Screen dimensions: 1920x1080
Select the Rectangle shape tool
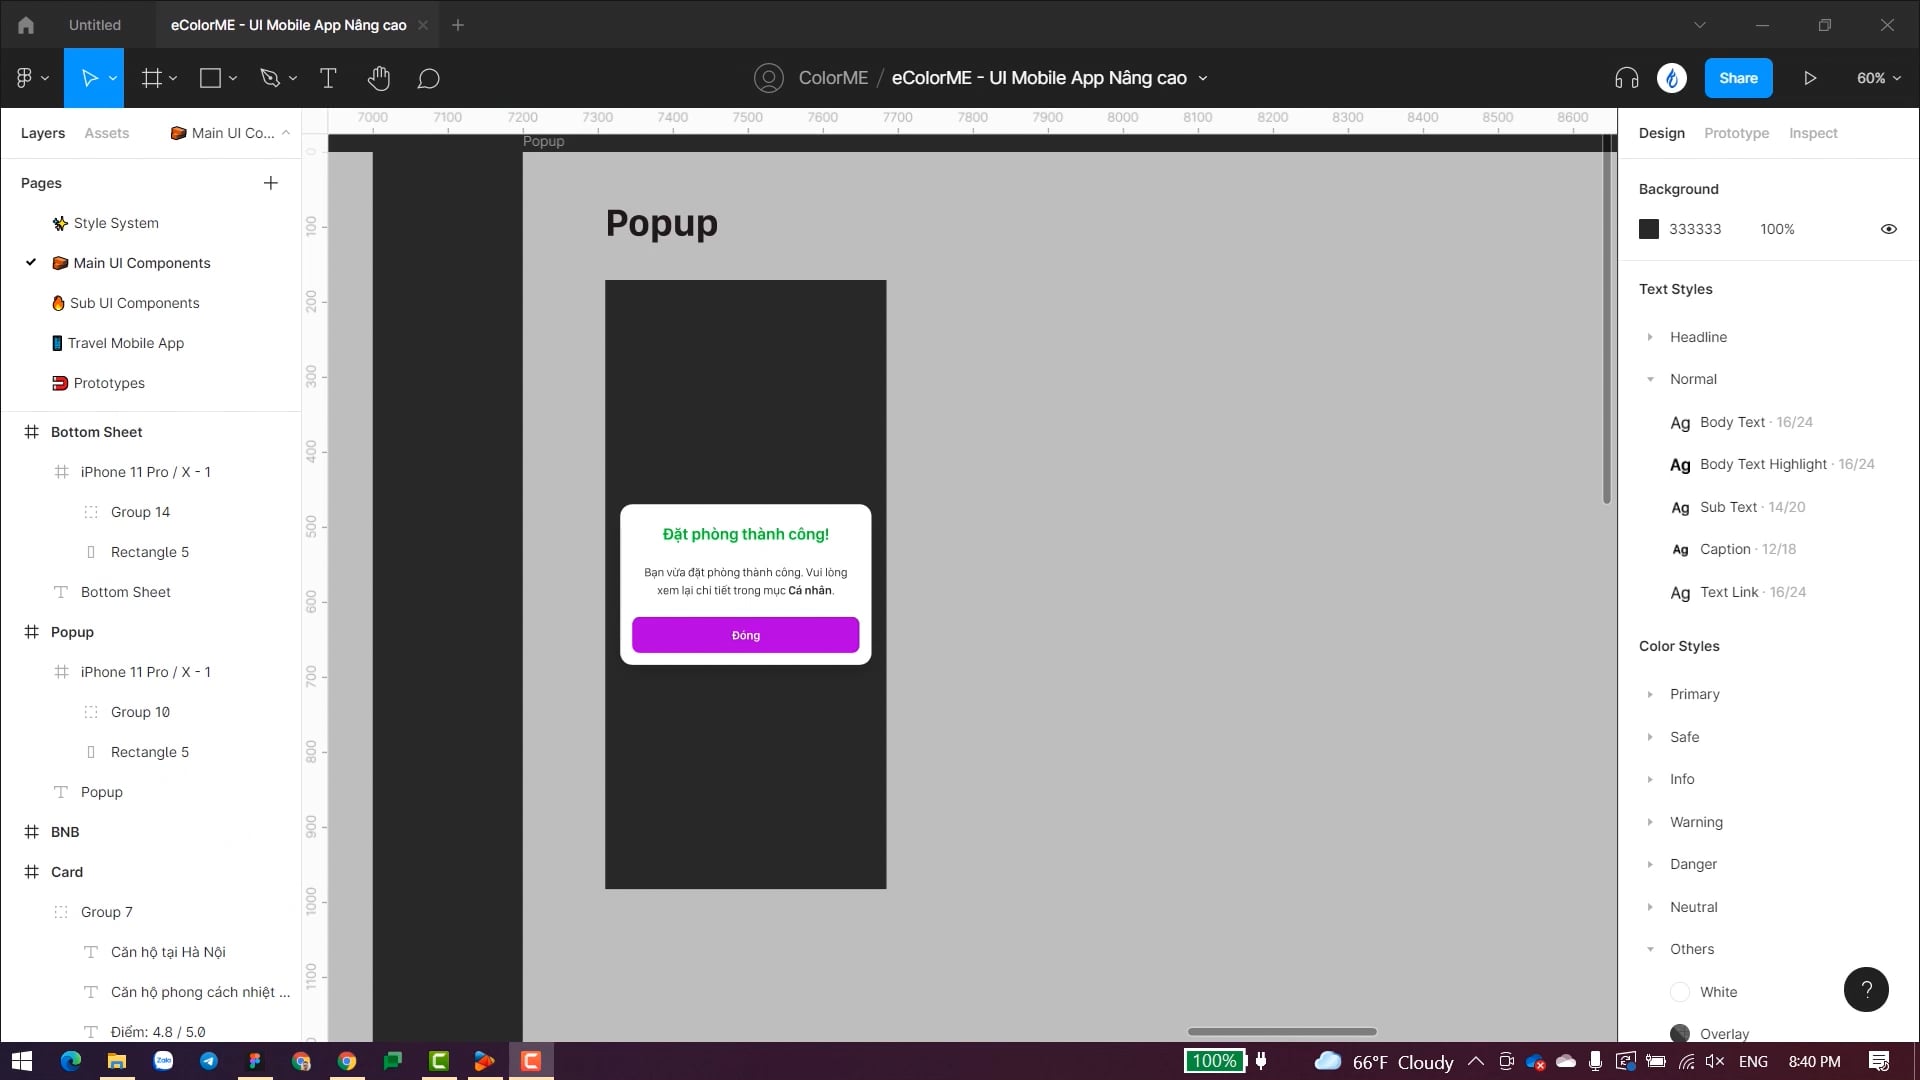210,78
